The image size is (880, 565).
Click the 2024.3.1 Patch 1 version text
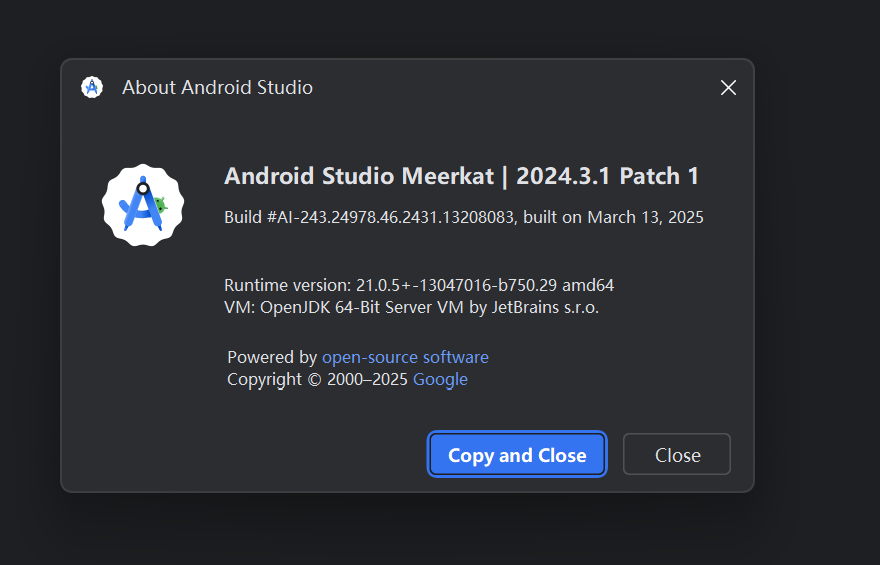click(x=608, y=177)
